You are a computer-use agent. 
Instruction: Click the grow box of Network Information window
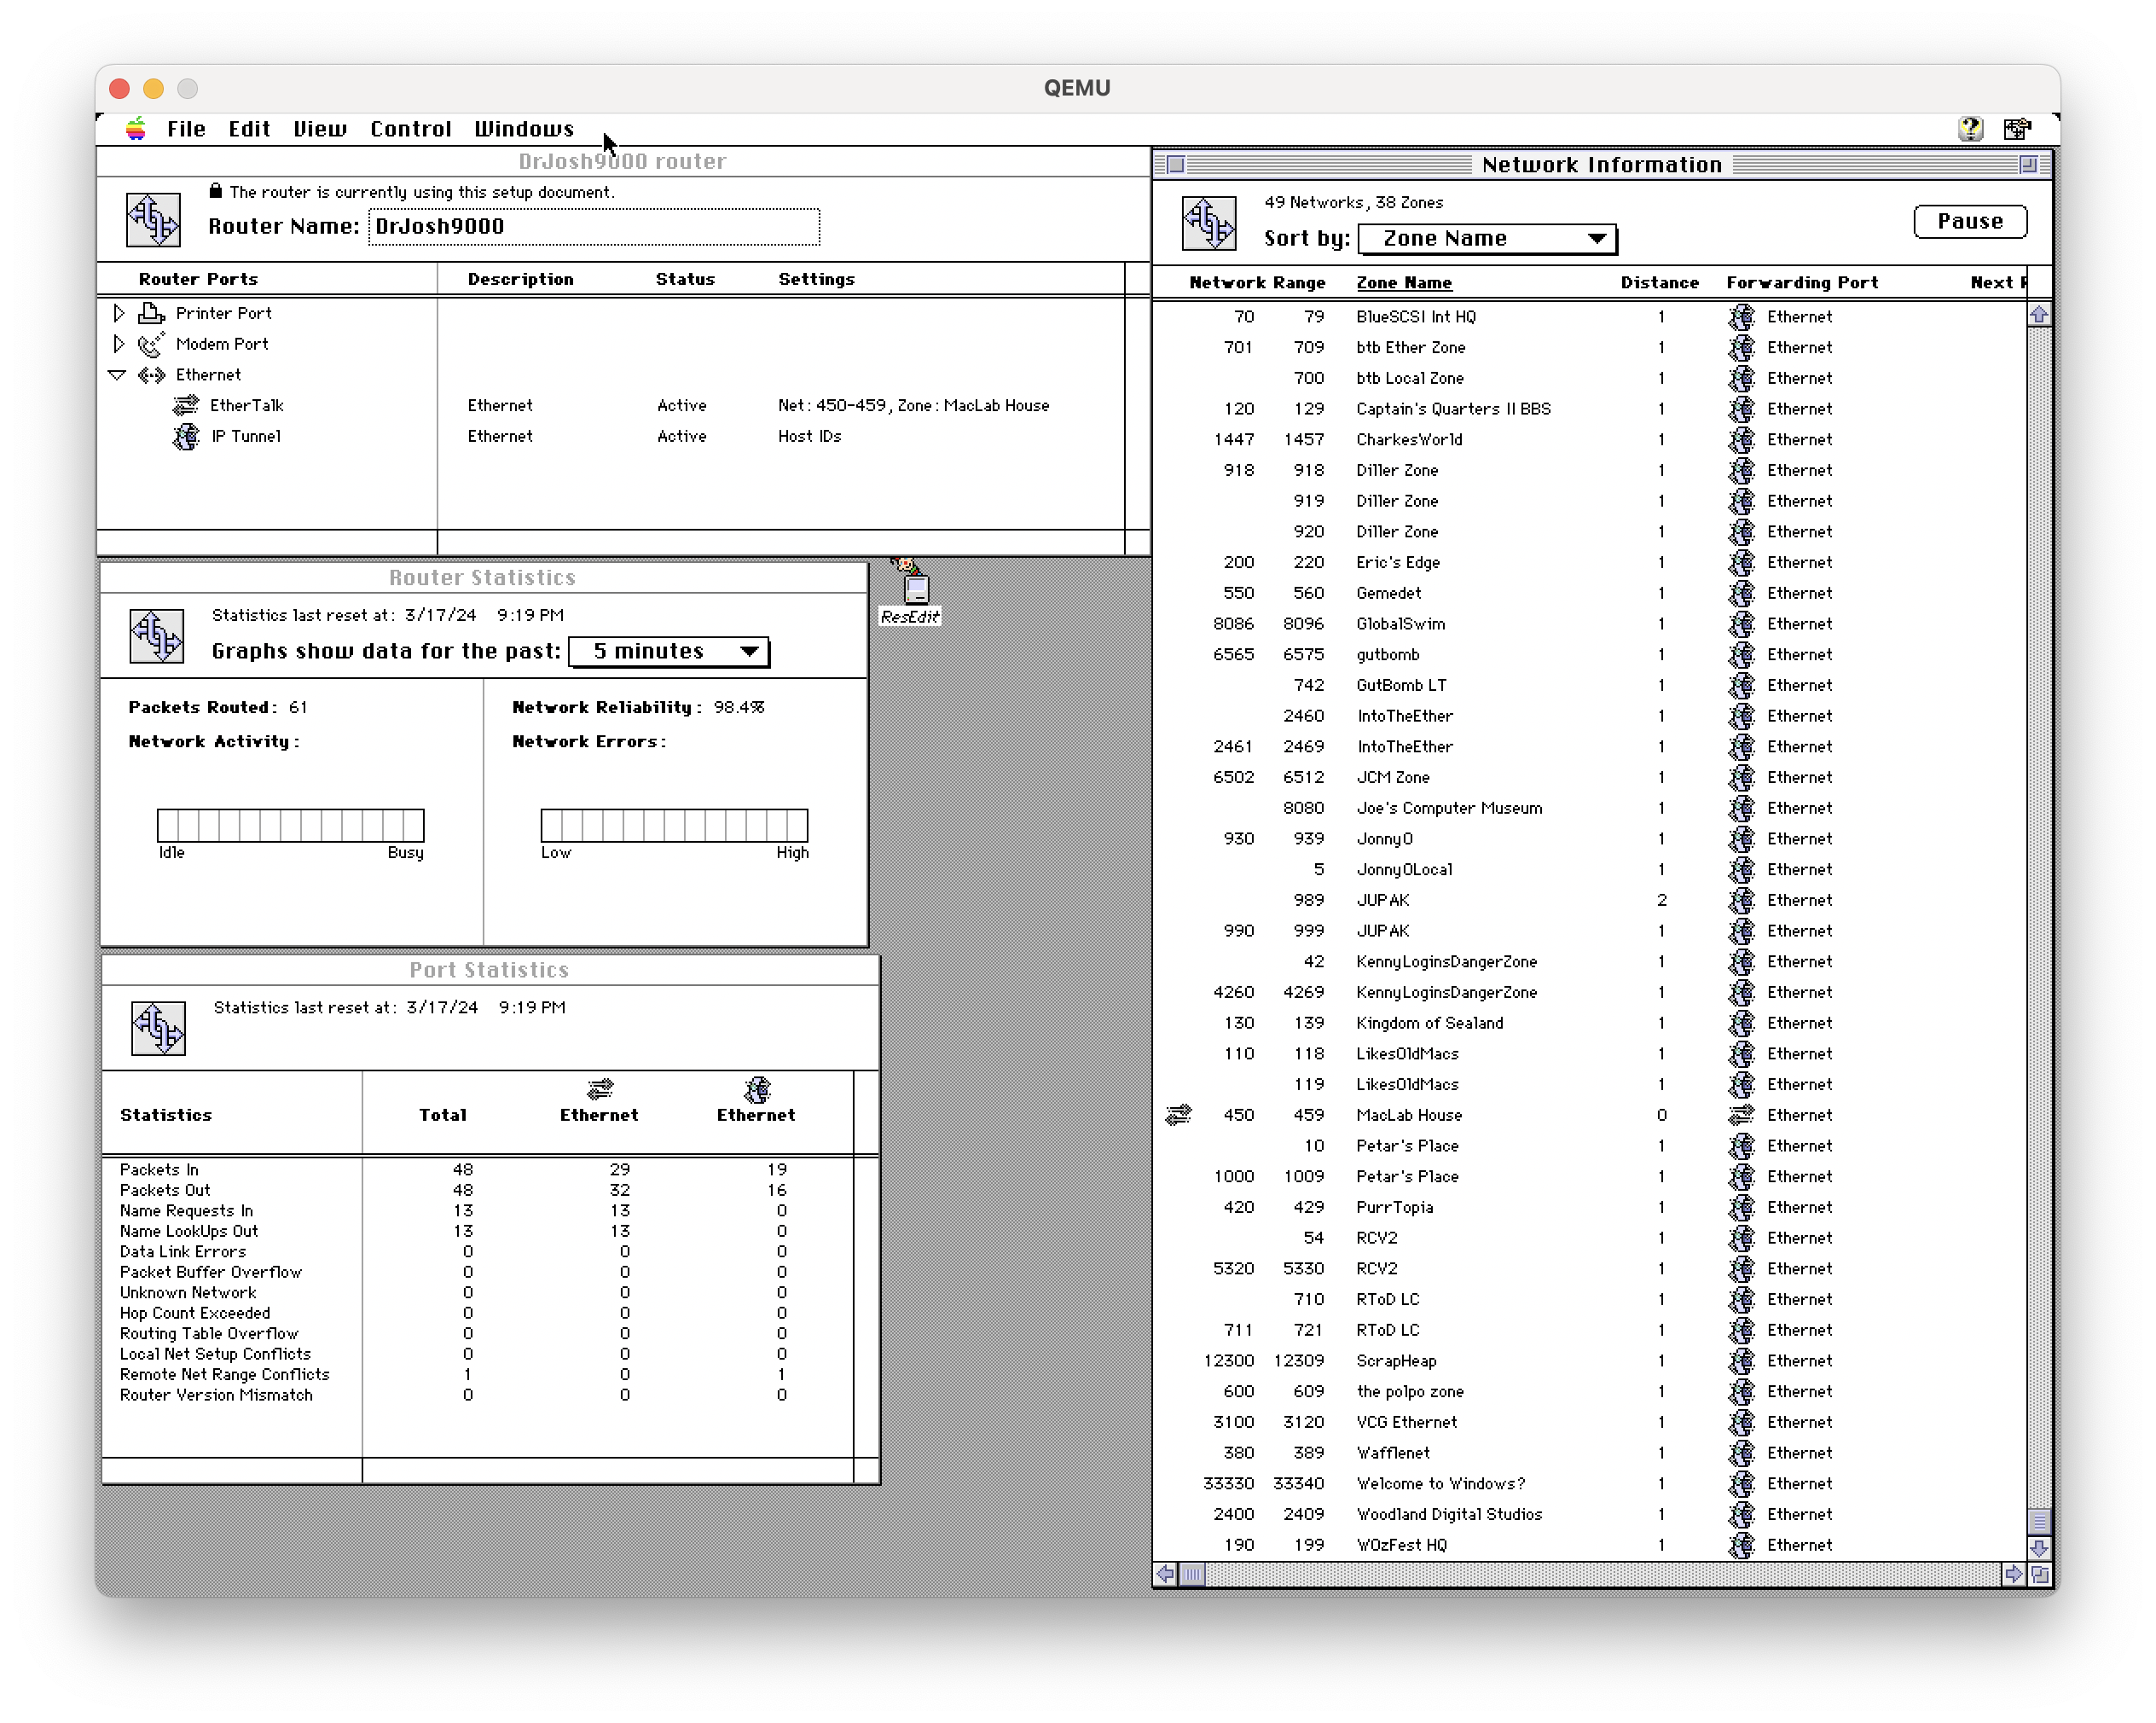2039,1574
